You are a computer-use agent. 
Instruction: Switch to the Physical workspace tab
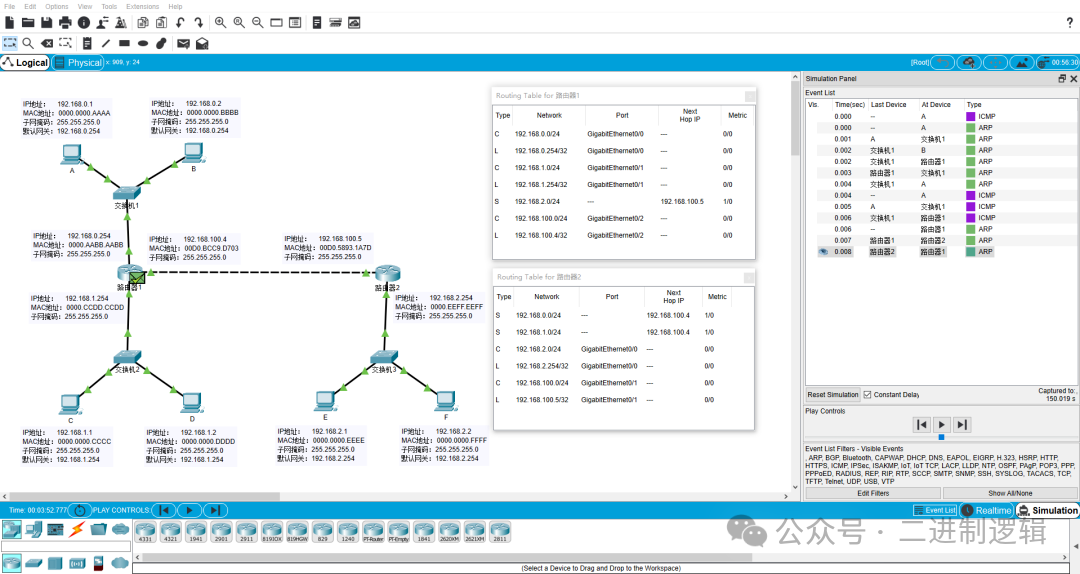coord(78,62)
